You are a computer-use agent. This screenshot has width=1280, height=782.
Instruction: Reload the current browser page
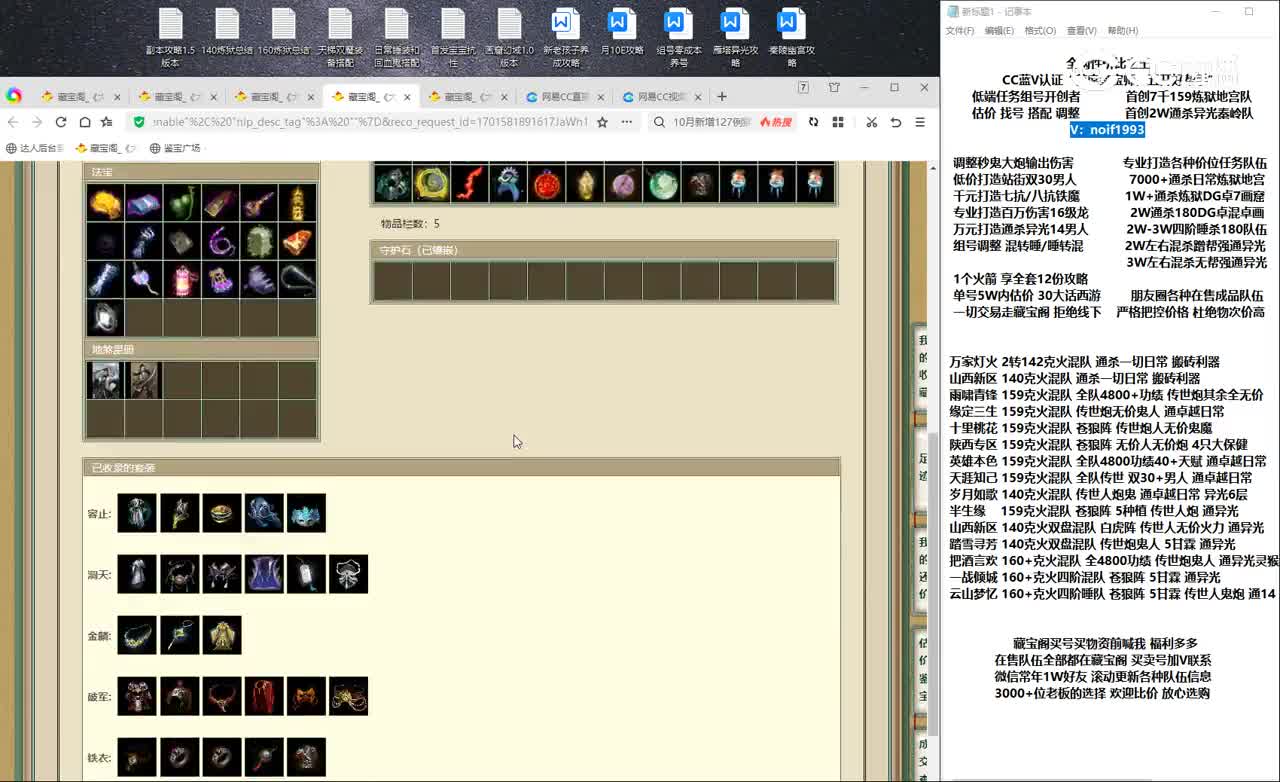click(61, 122)
